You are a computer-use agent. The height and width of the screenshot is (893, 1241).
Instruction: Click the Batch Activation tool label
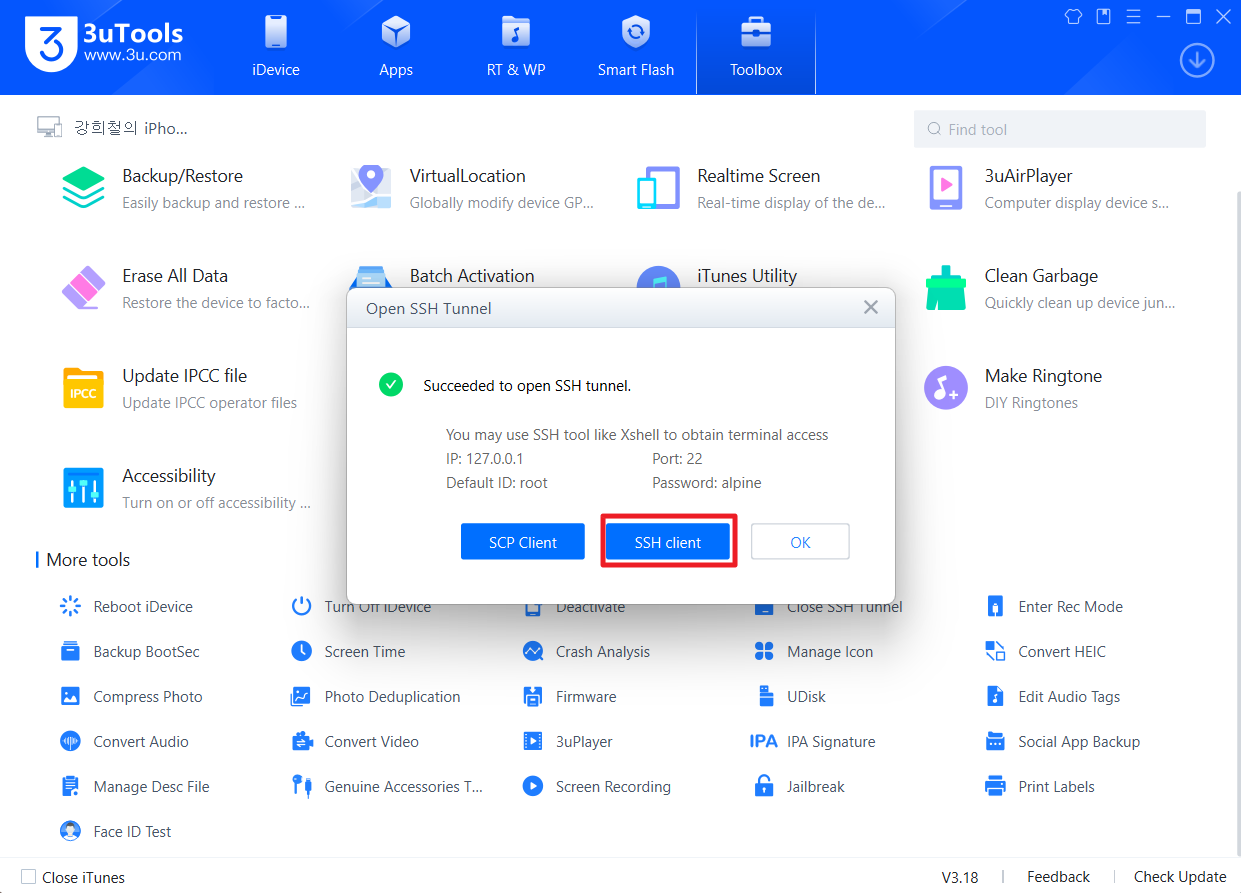tap(472, 276)
